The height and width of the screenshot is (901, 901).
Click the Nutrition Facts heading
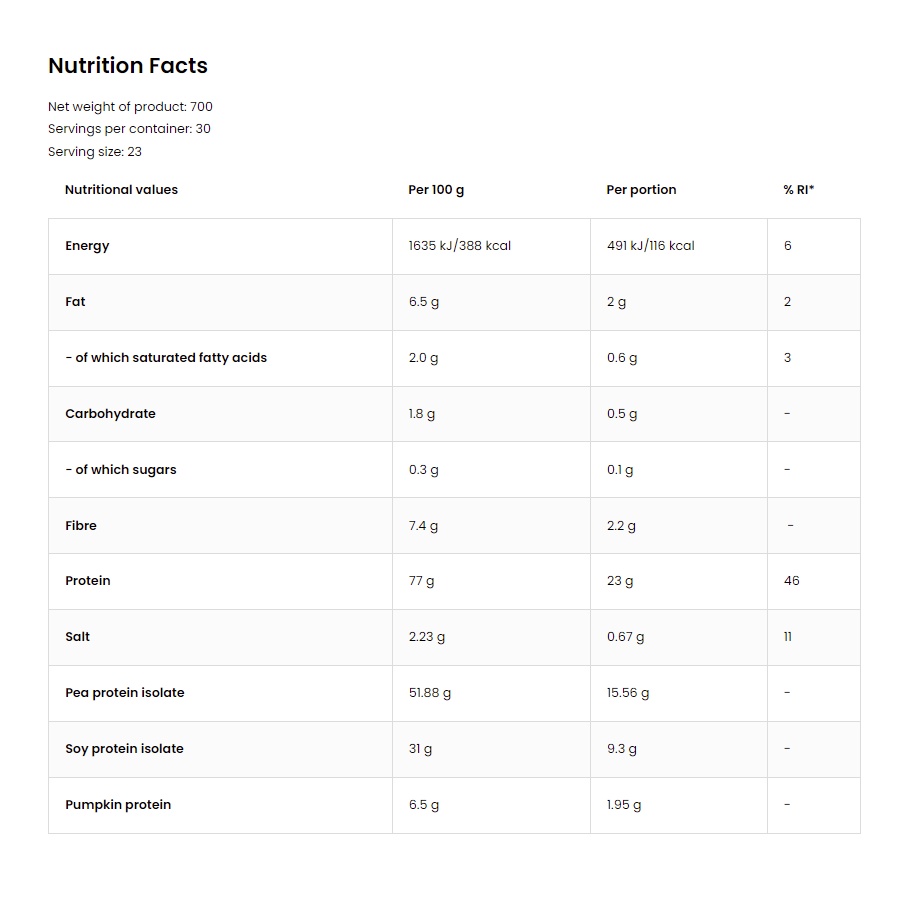coord(128,66)
